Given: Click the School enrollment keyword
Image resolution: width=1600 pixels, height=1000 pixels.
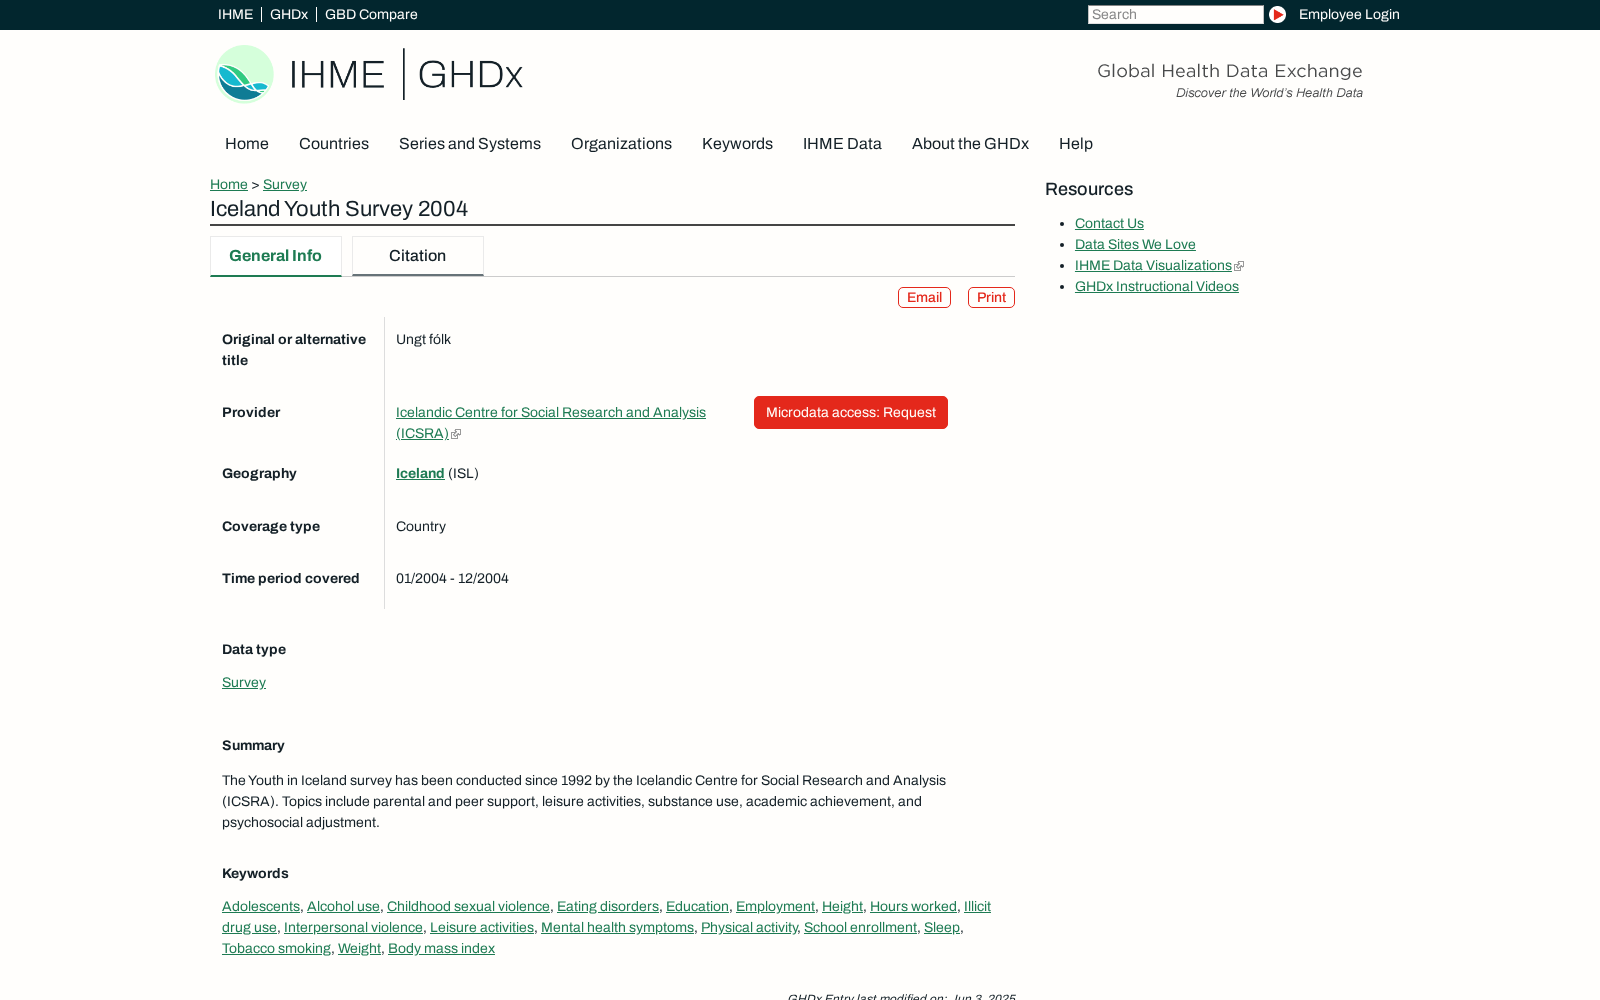Looking at the screenshot, I should 860,927.
